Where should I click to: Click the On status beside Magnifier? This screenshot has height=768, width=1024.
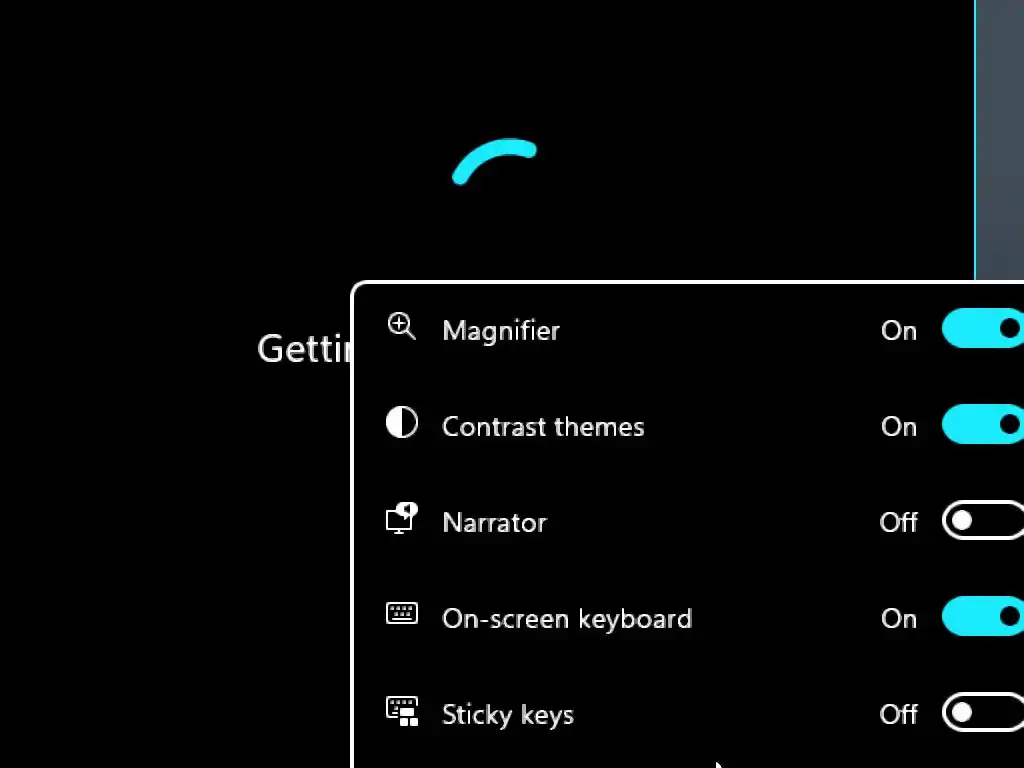(x=899, y=330)
